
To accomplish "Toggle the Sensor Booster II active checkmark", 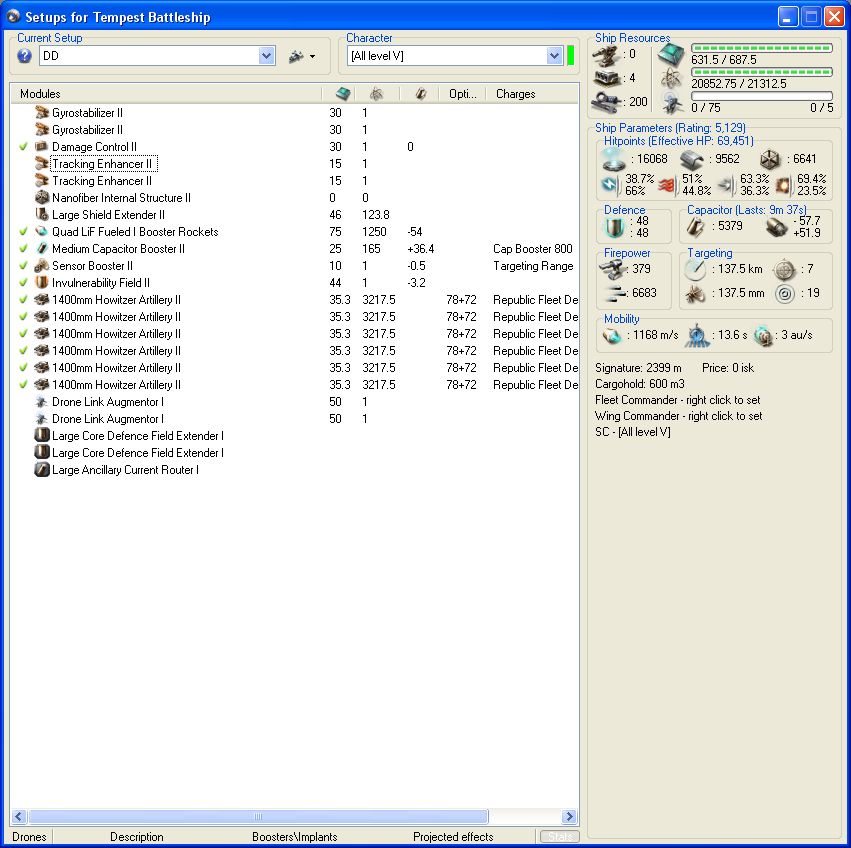I will tap(23, 265).
